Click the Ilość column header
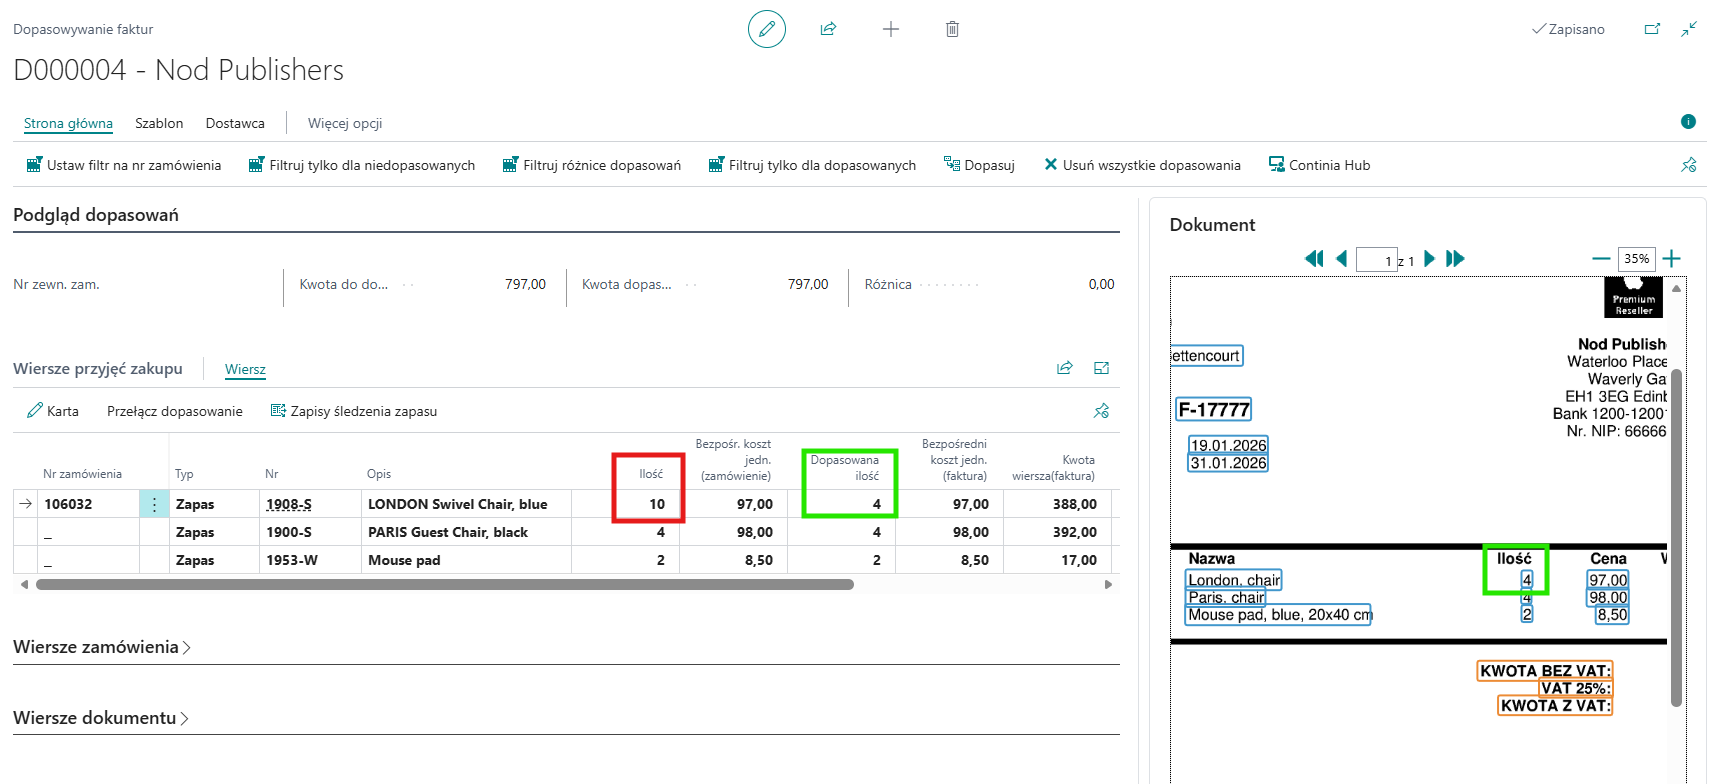 pyautogui.click(x=651, y=474)
